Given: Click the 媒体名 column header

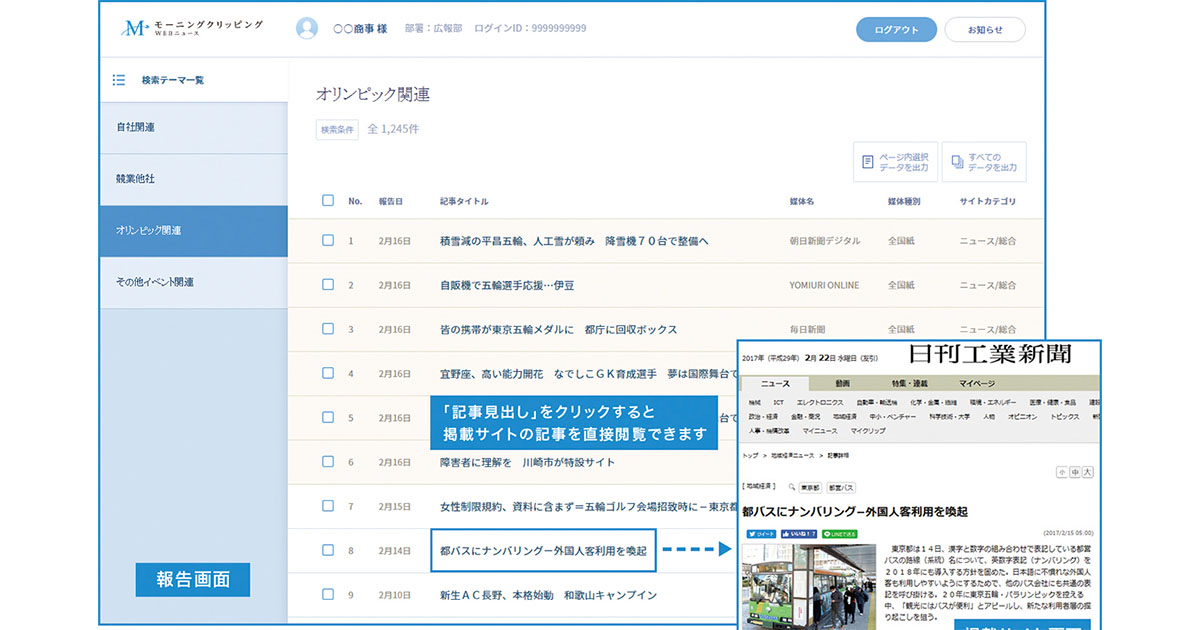Looking at the screenshot, I should tap(802, 201).
